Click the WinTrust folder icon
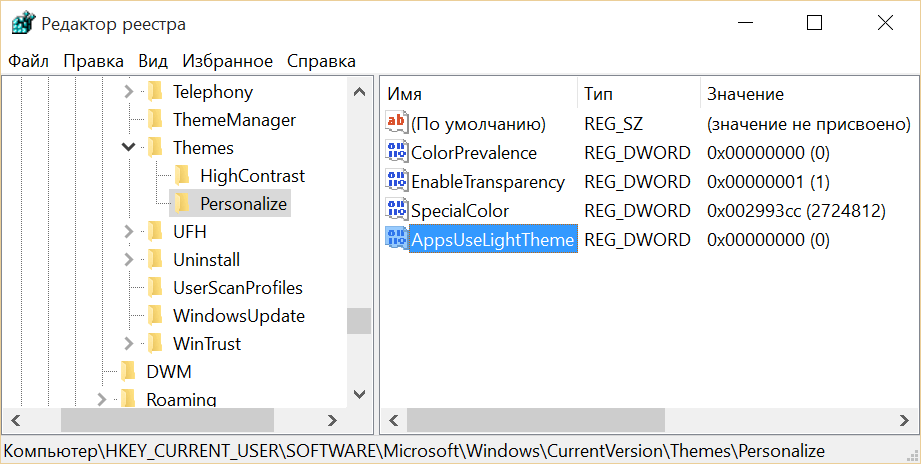The width and height of the screenshot is (921, 464). [x=155, y=343]
